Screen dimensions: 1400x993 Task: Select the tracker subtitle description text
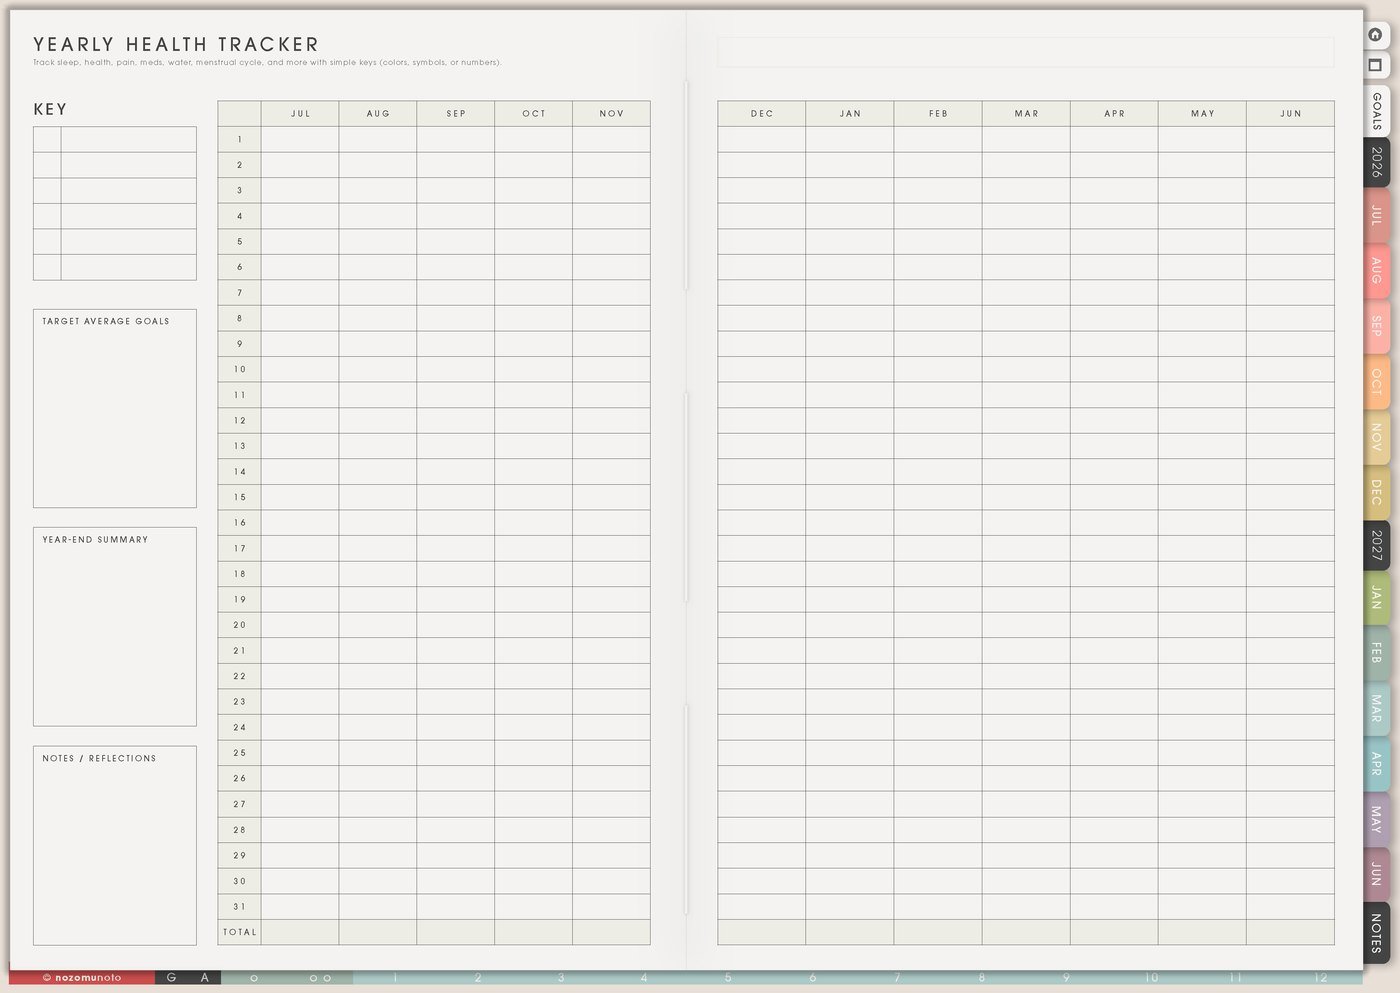267,62
